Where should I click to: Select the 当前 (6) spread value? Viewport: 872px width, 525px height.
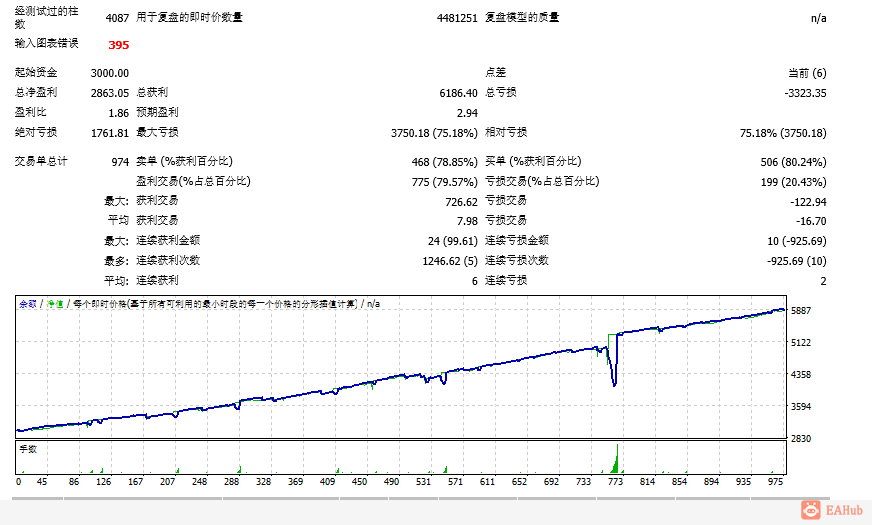click(807, 73)
